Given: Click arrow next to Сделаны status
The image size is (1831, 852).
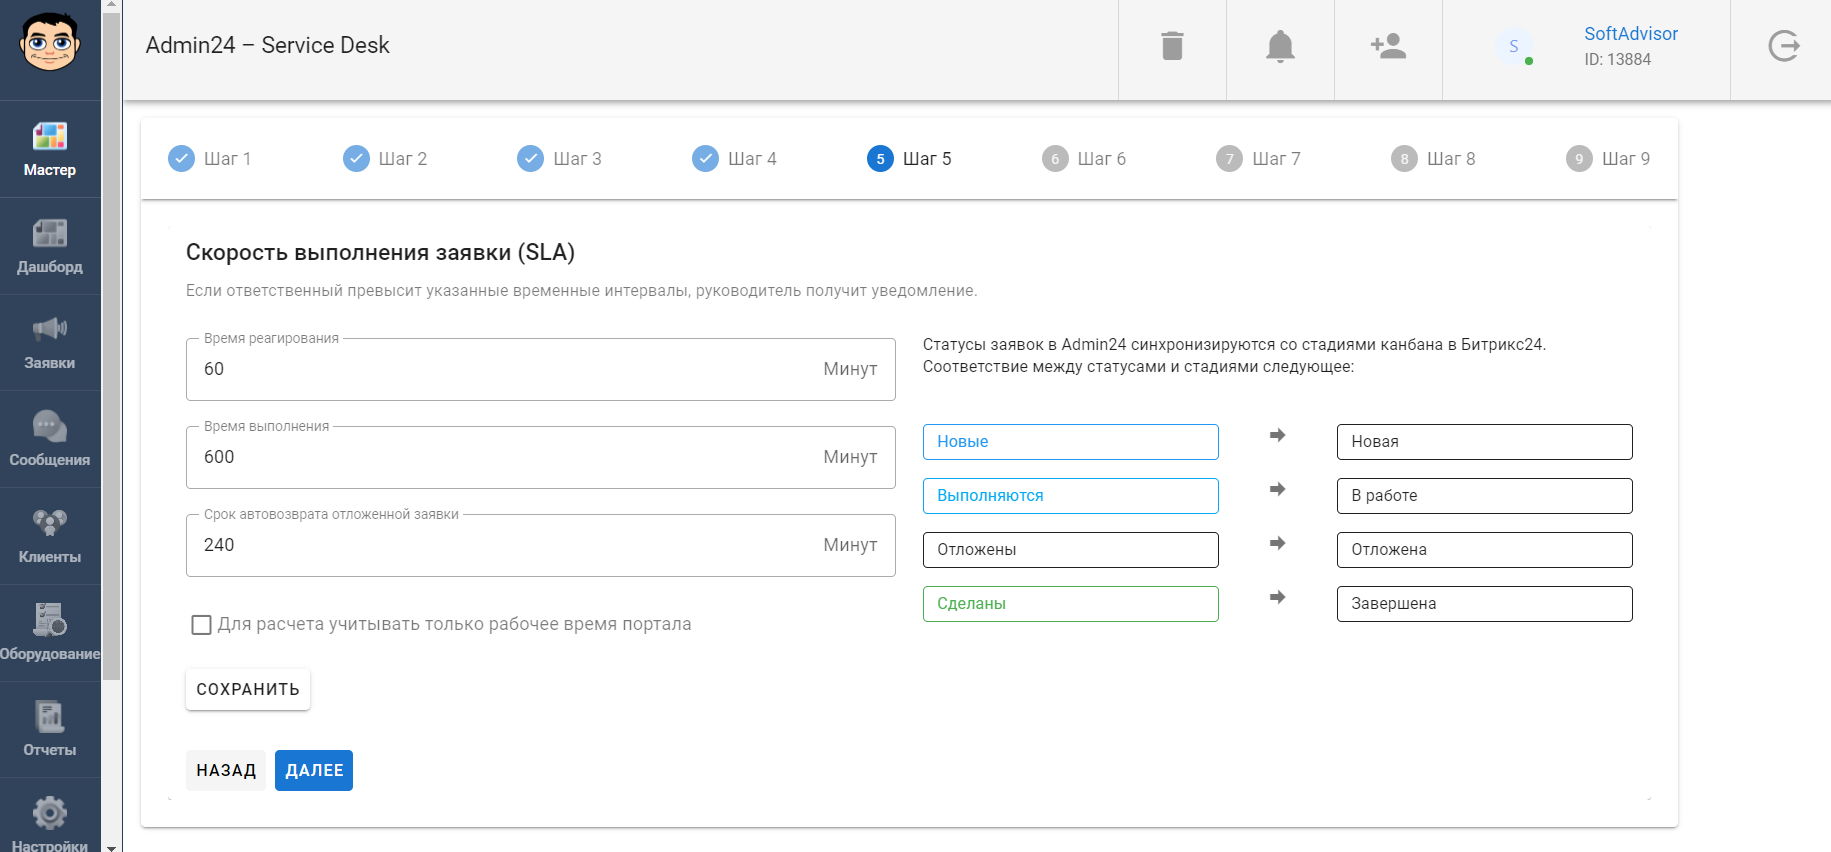Looking at the screenshot, I should pyautogui.click(x=1277, y=597).
